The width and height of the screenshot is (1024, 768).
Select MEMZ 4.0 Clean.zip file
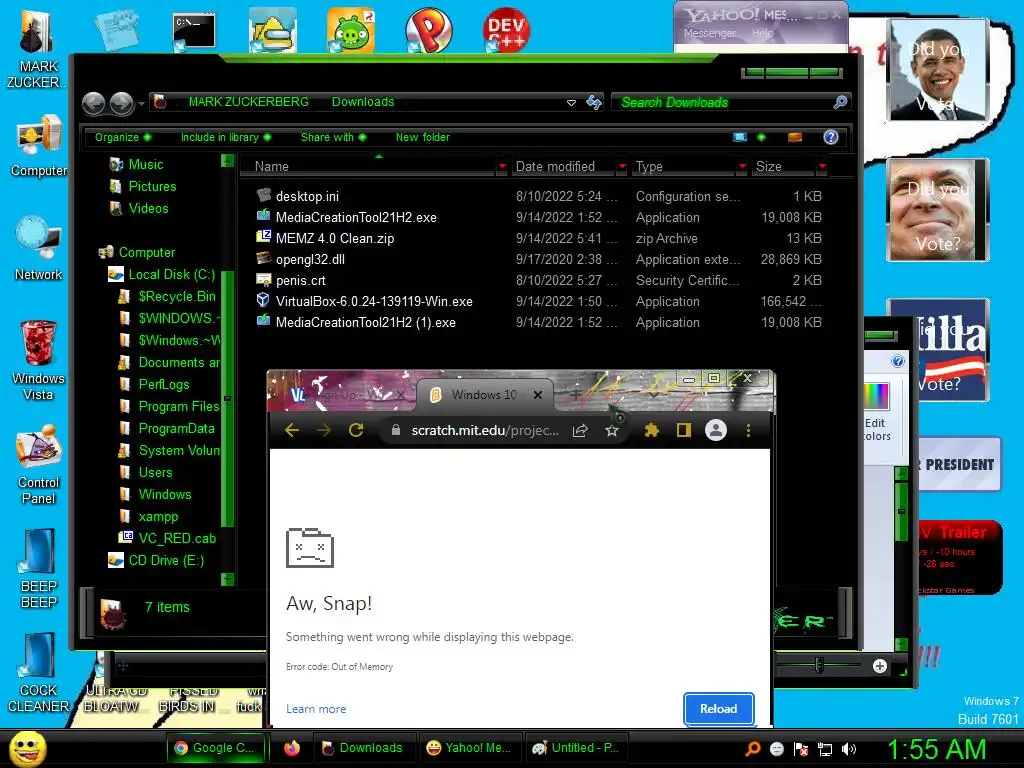coord(334,238)
